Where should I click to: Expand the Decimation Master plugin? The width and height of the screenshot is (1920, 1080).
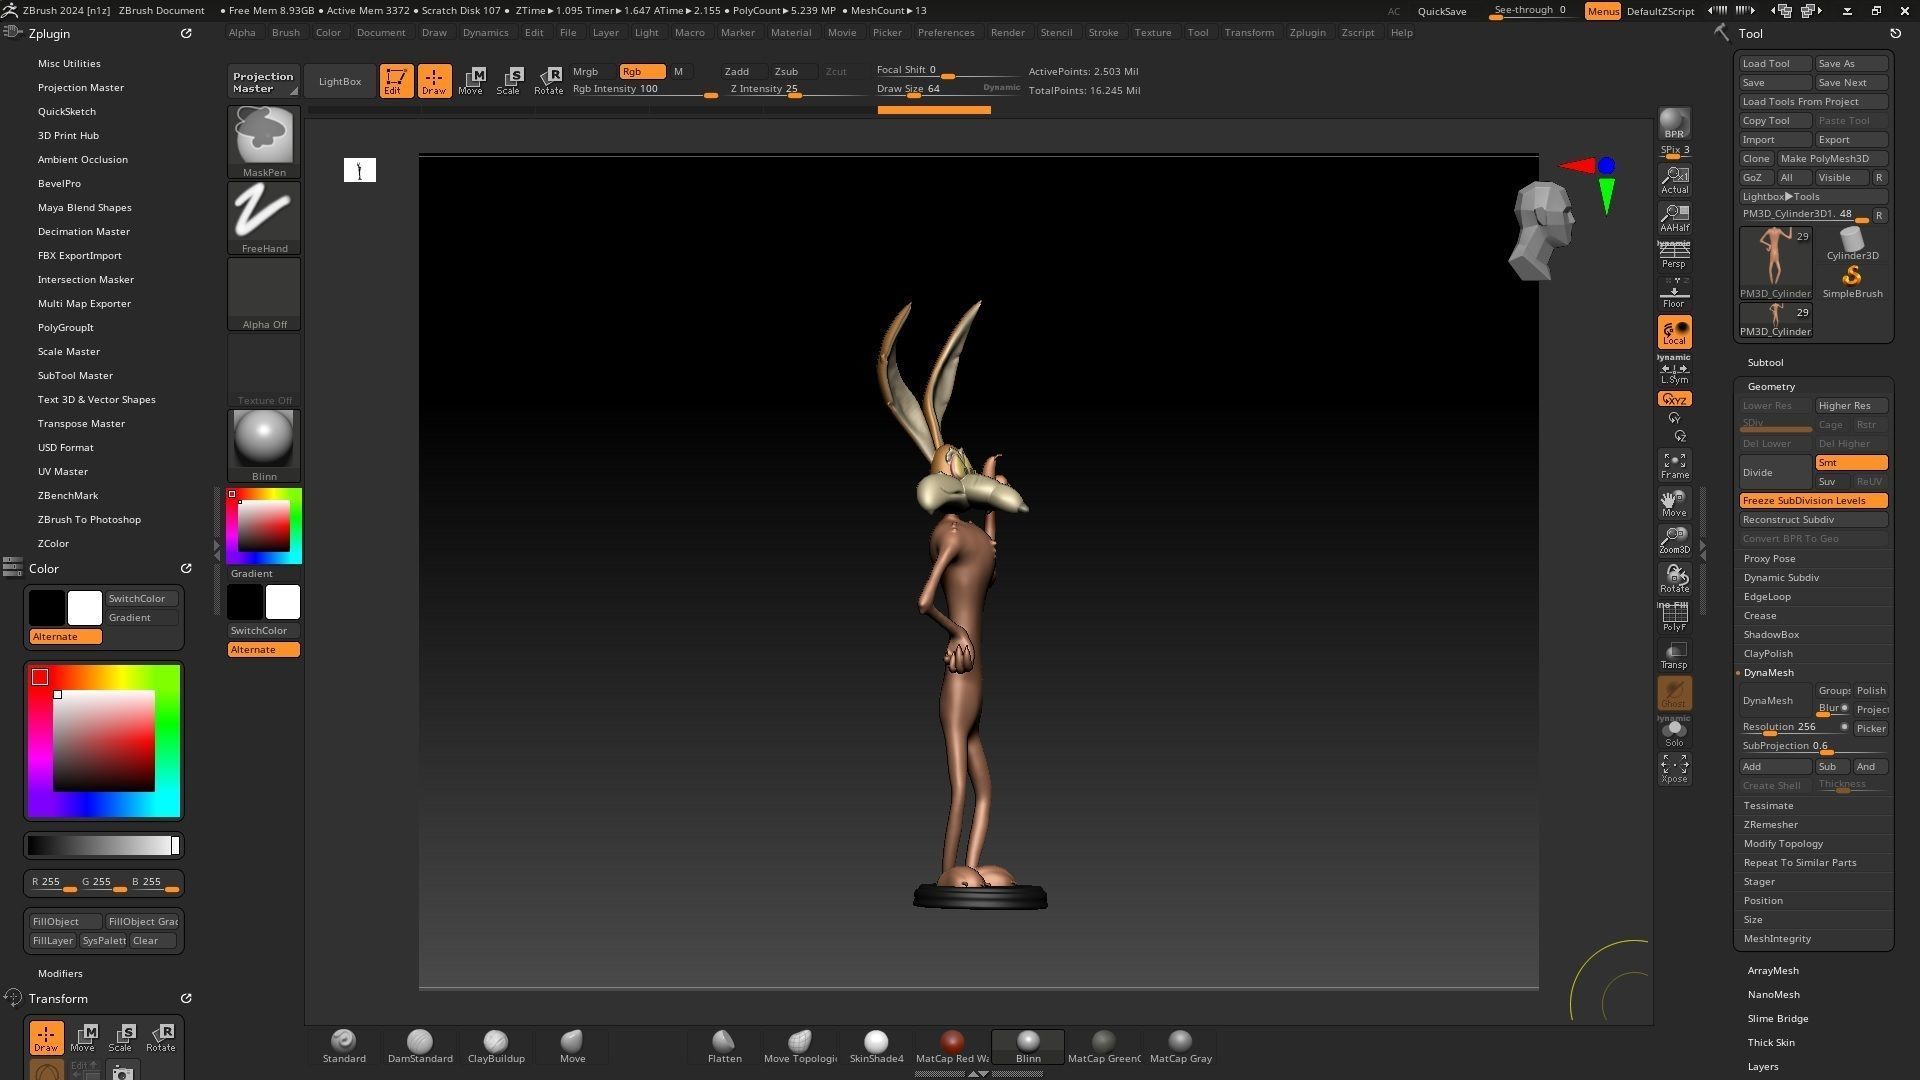tap(84, 231)
